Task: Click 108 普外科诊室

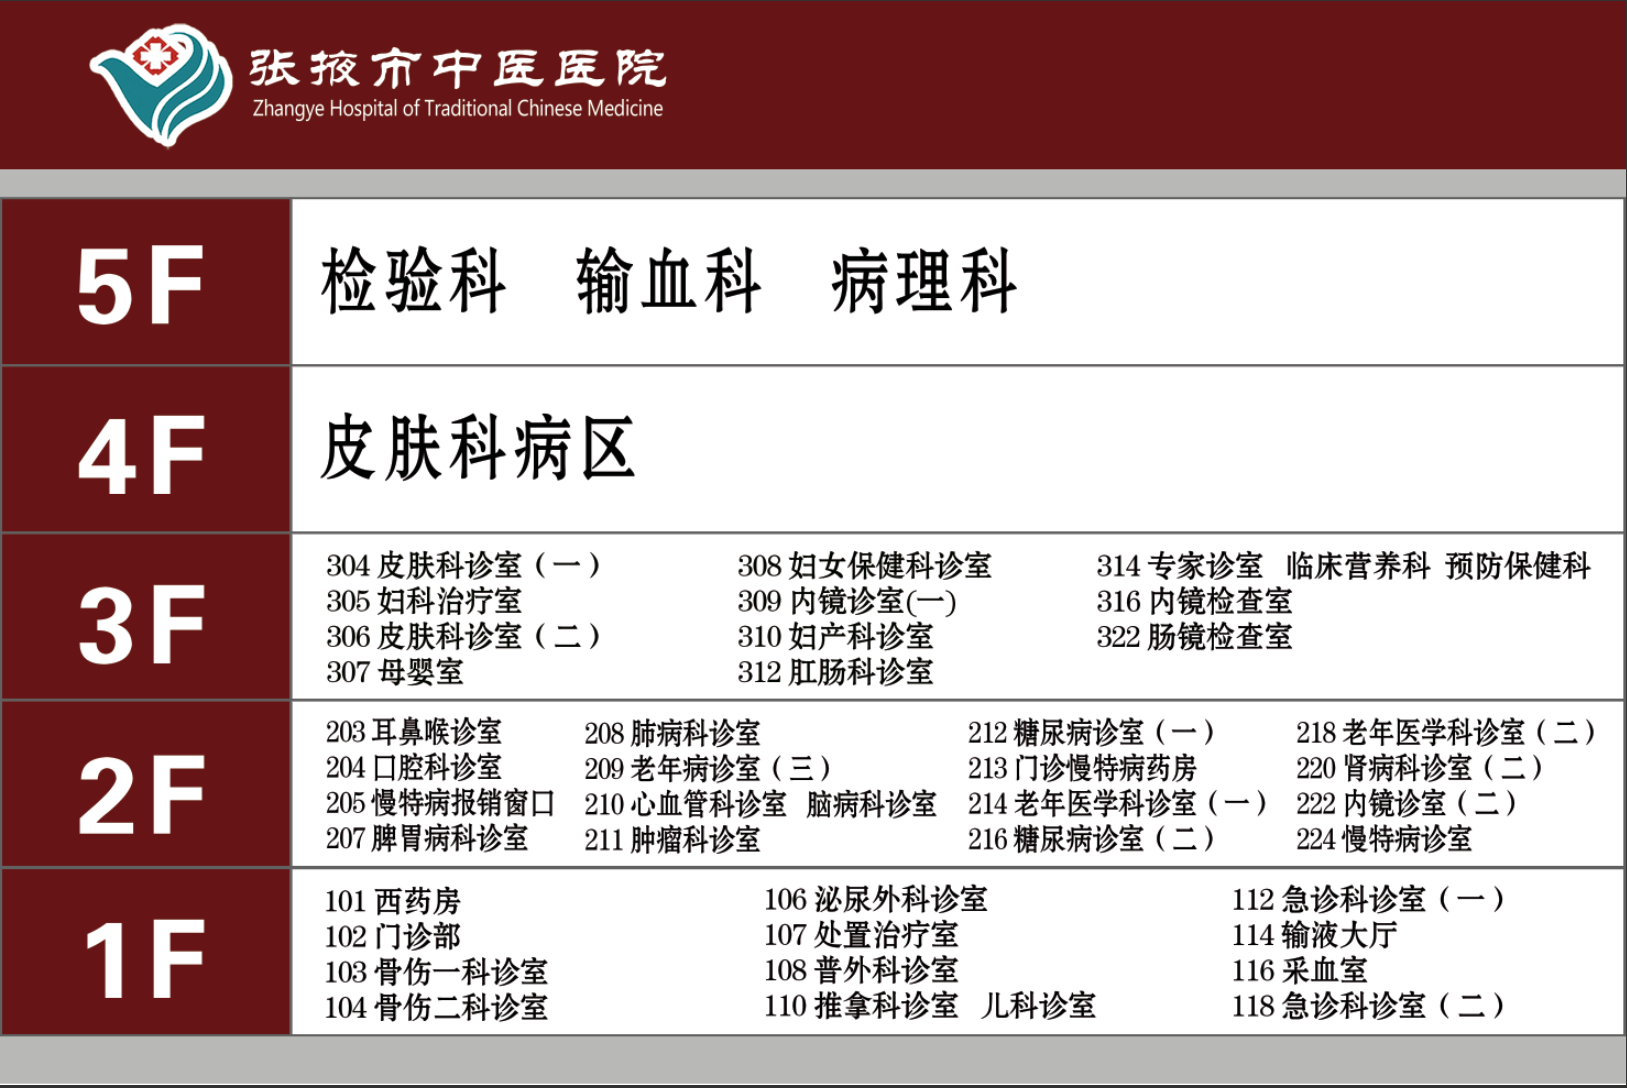Action: (861, 970)
